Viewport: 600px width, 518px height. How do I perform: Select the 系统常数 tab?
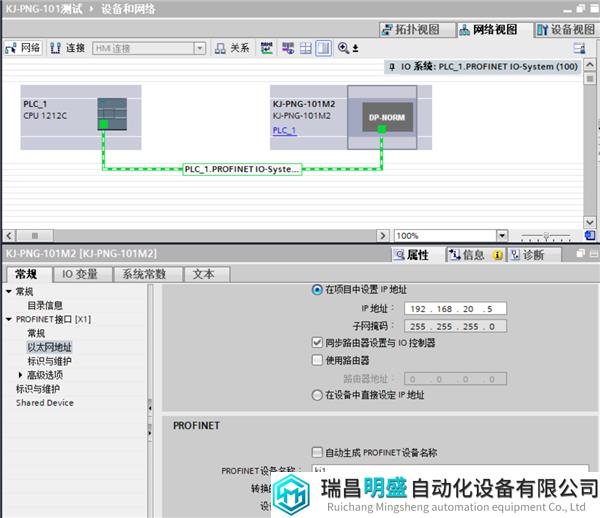[x=148, y=274]
